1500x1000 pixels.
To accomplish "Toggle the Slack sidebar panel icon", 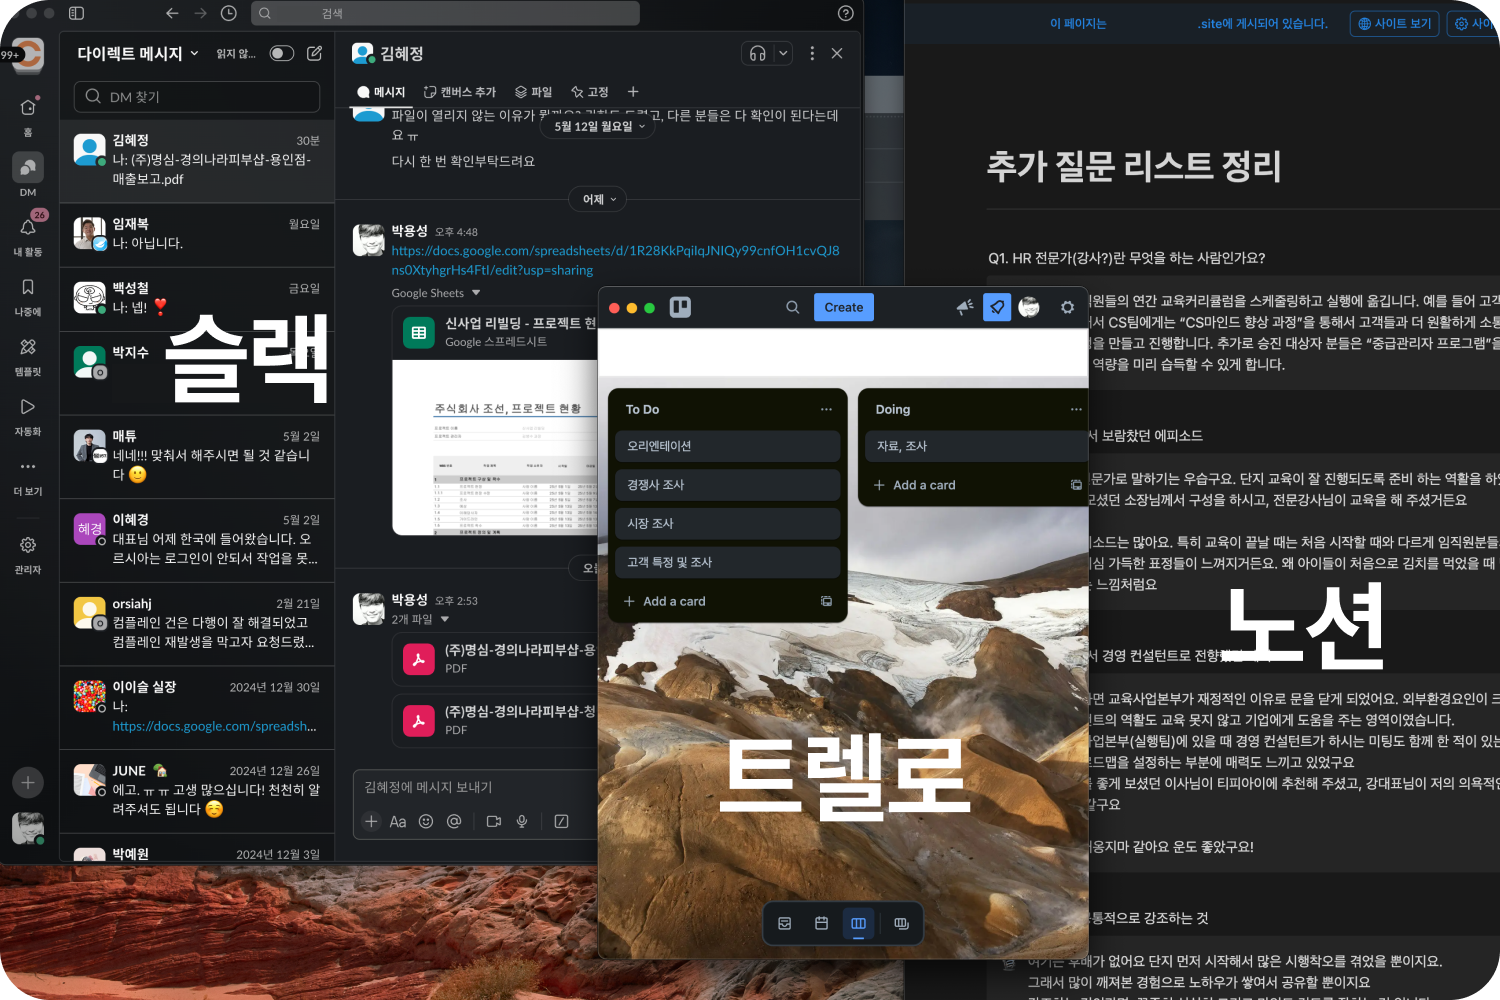I will coord(76,13).
